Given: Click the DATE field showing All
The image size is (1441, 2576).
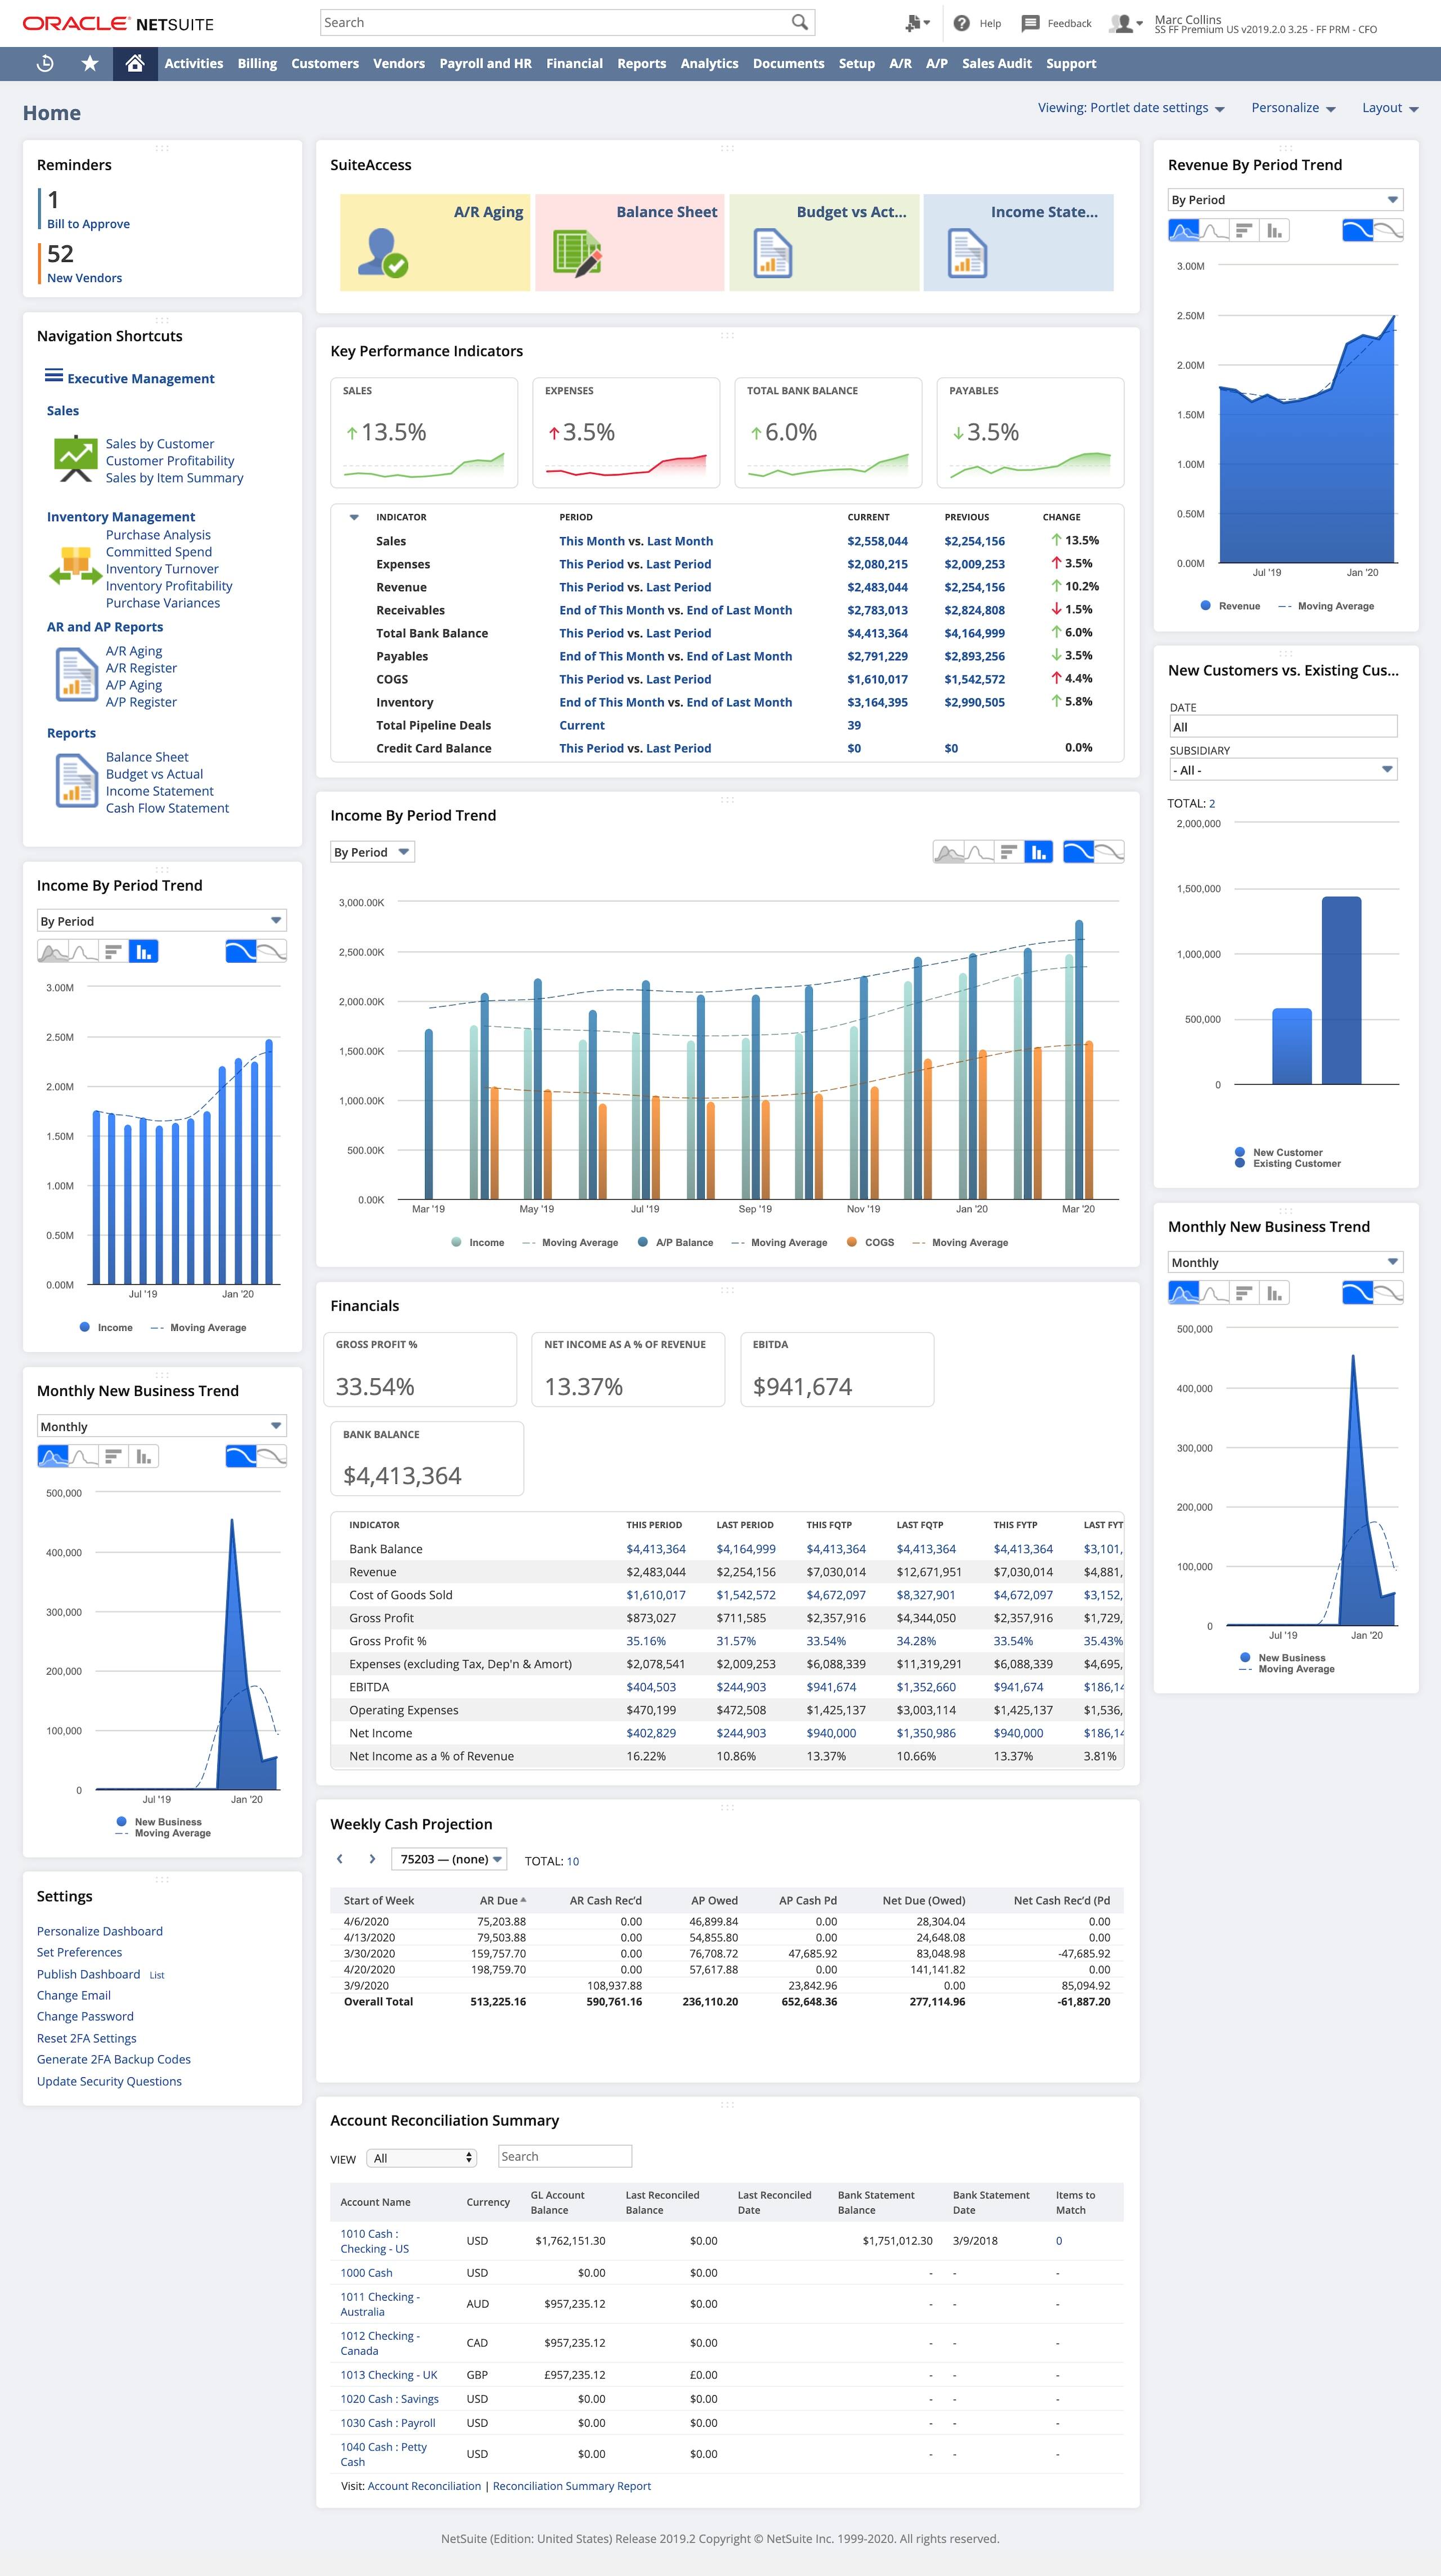Looking at the screenshot, I should 1283,727.
